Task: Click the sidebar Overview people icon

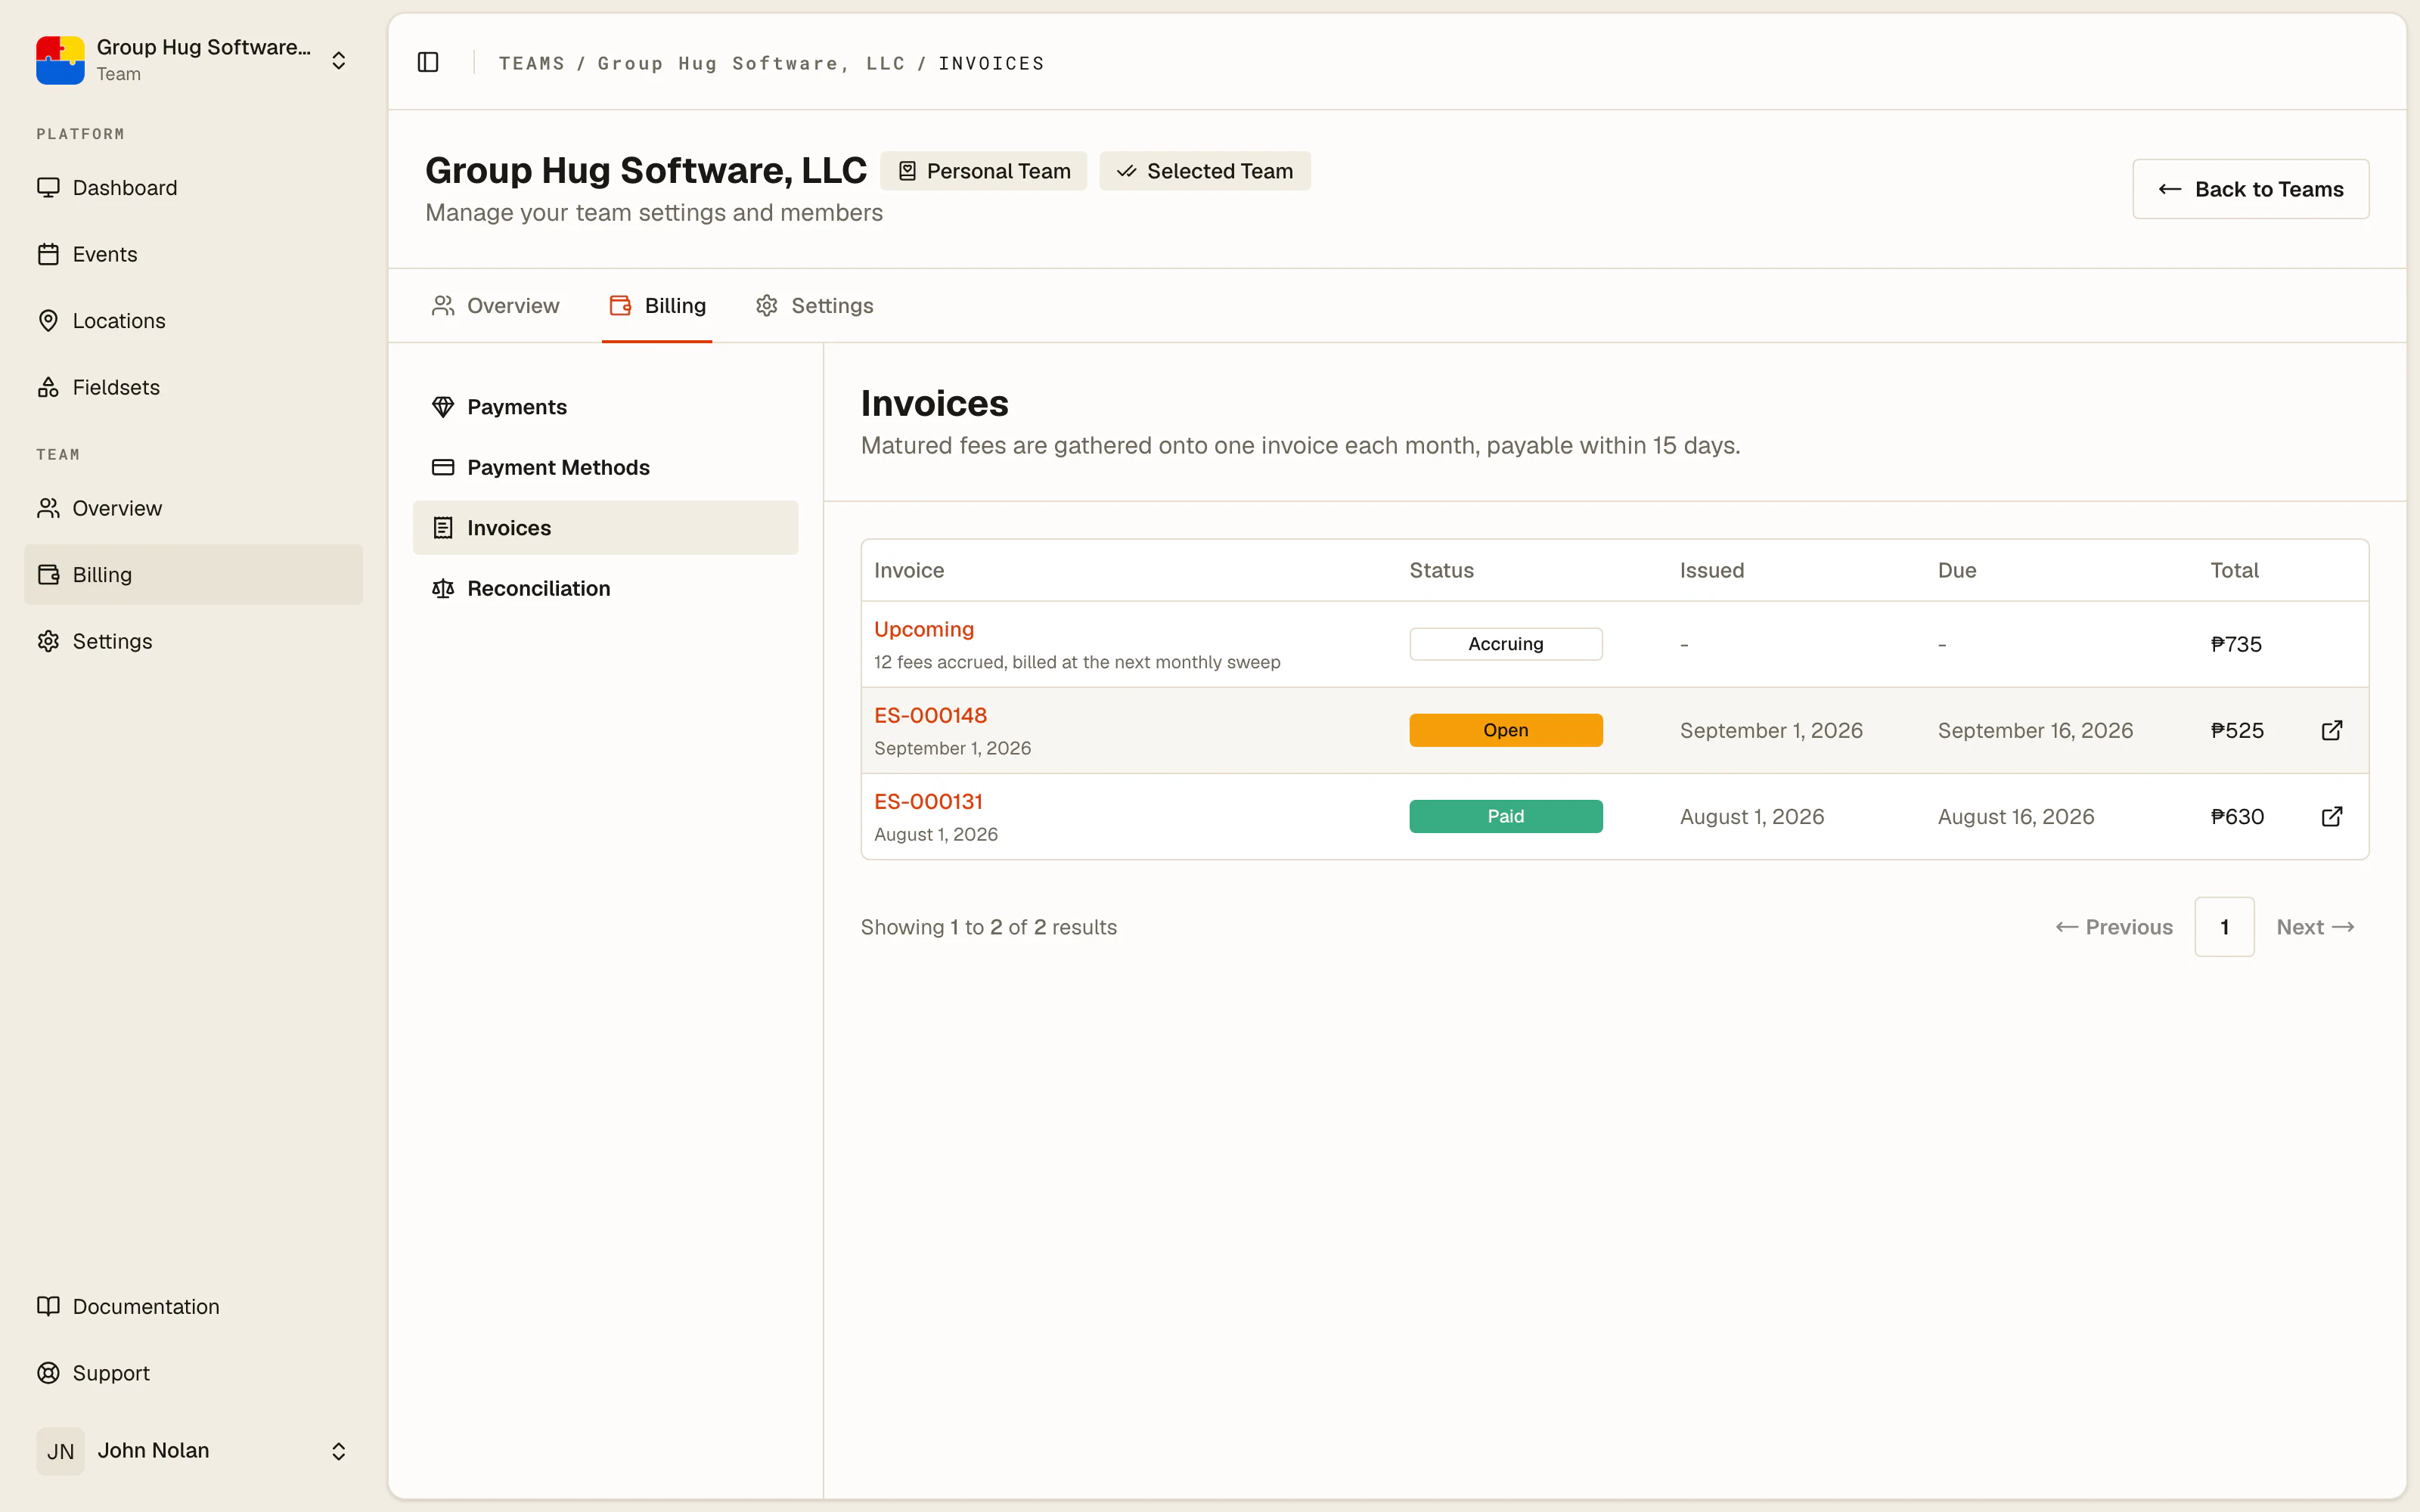Action: [48, 508]
